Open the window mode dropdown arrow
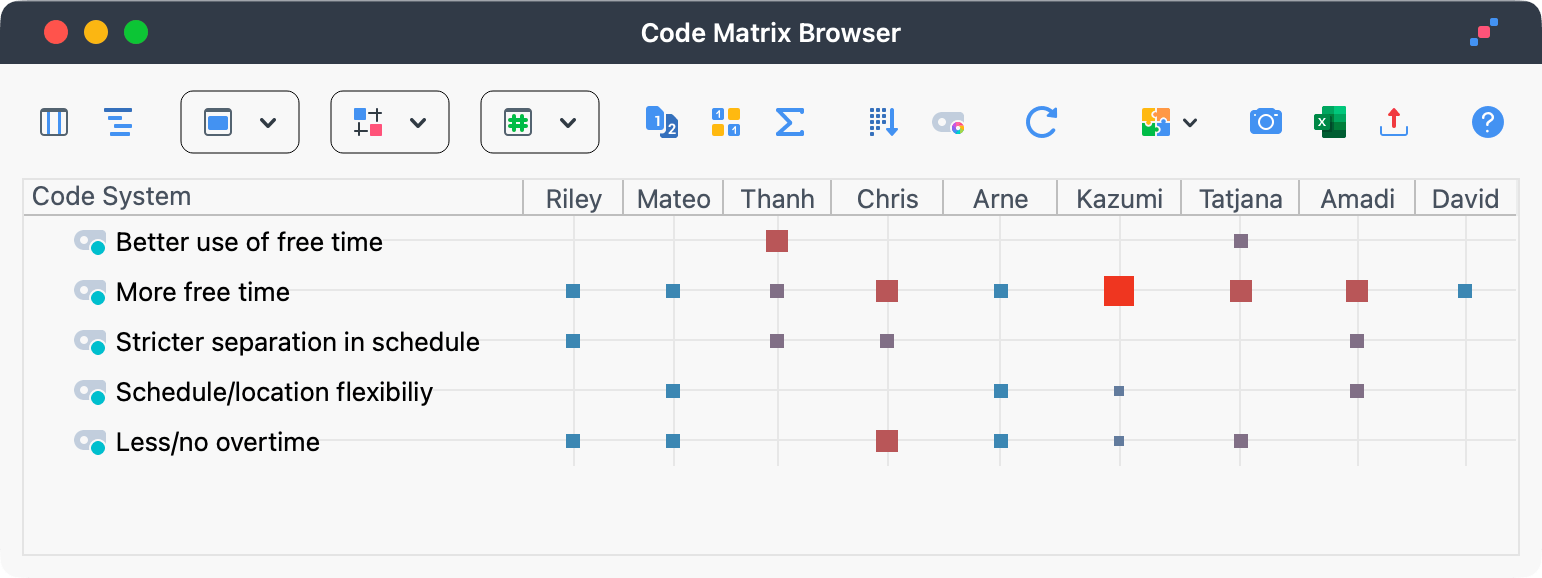1542x578 pixels. pyautogui.click(x=268, y=122)
